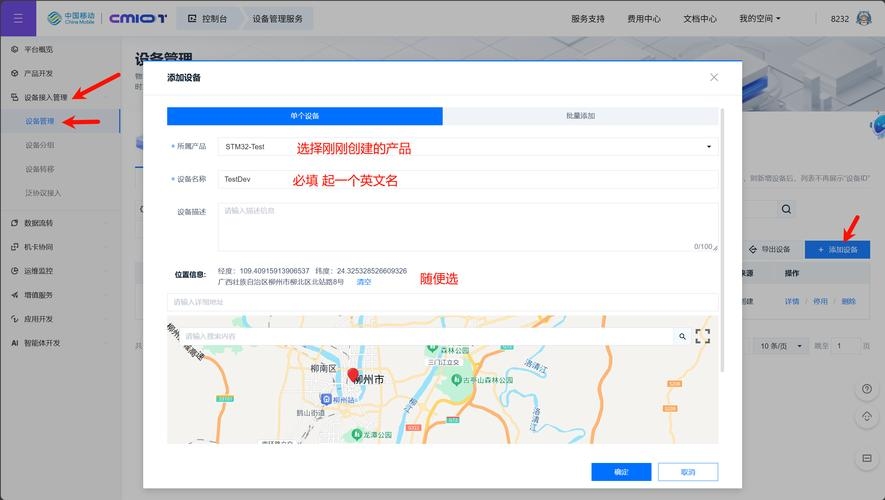The height and width of the screenshot is (500, 885).
Task: Open 服务支持 menu
Action: tap(588, 19)
